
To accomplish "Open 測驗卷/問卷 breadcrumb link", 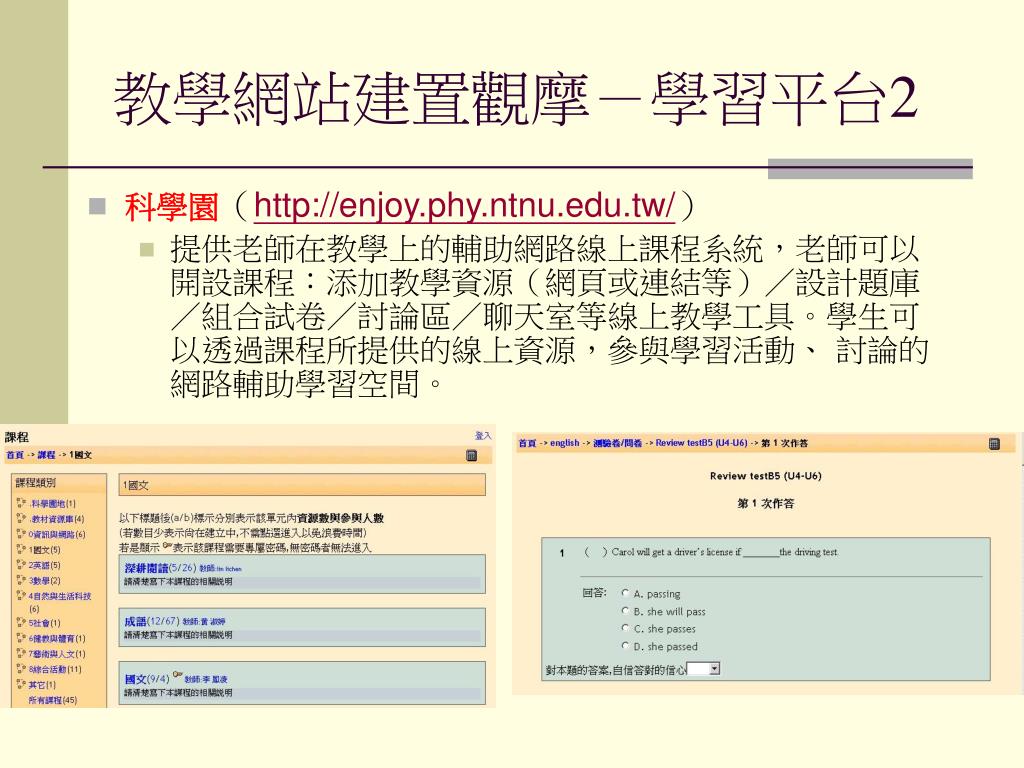I will 618,443.
